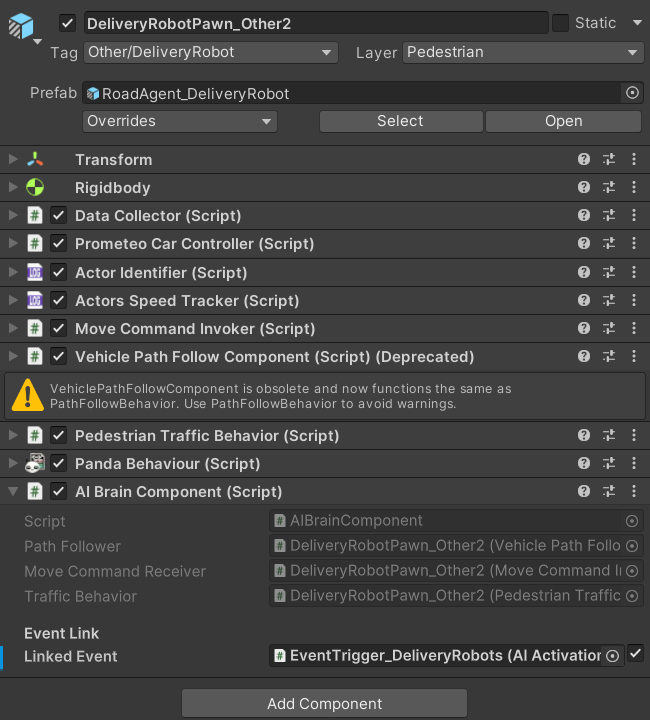Open help for Rigidbody component

pos(583,187)
